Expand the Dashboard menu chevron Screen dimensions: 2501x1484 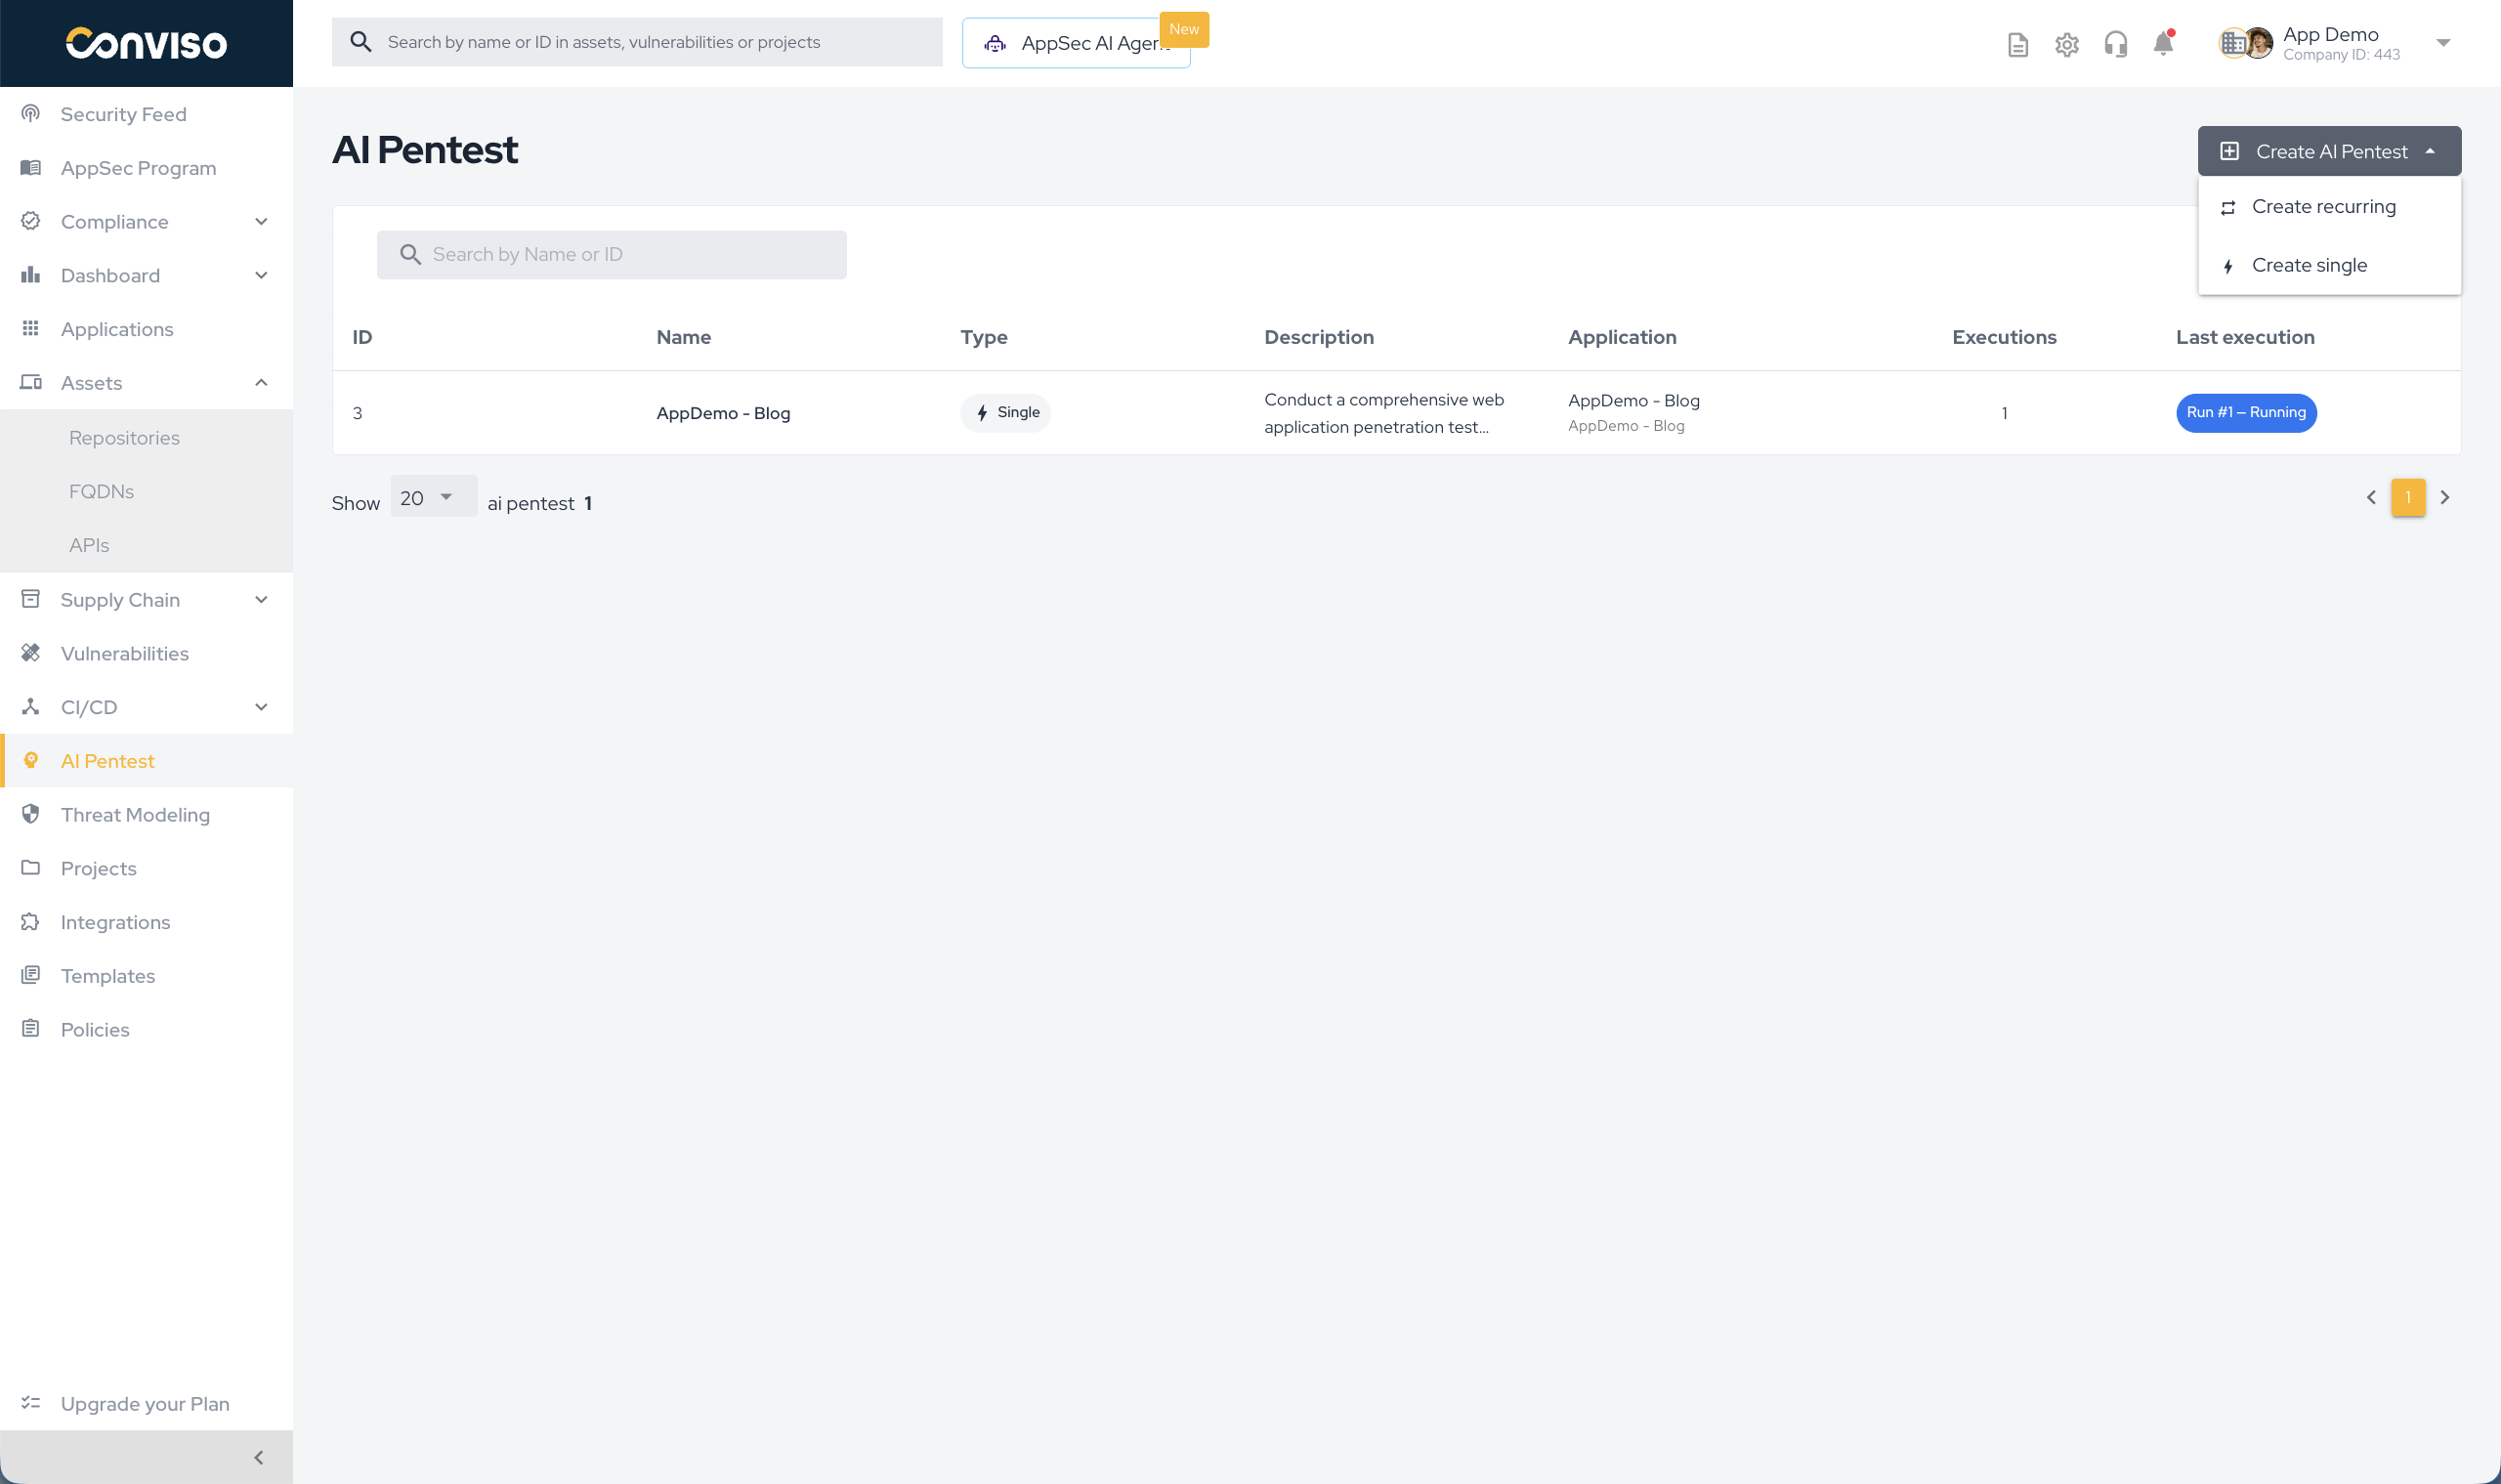pyautogui.click(x=261, y=275)
